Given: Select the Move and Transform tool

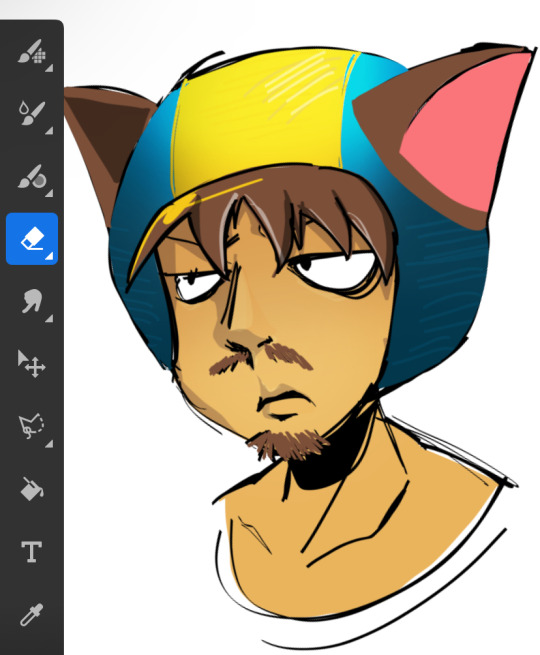Looking at the screenshot, I should [x=32, y=364].
